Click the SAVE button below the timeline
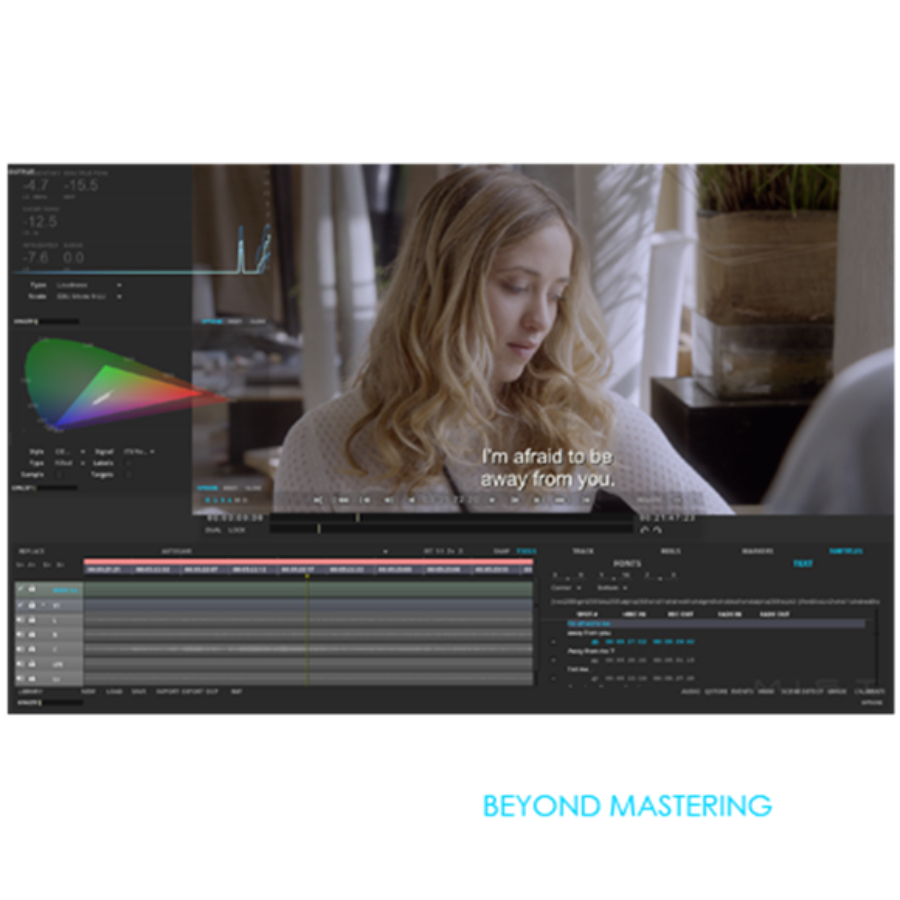The height and width of the screenshot is (900, 900). point(139,692)
